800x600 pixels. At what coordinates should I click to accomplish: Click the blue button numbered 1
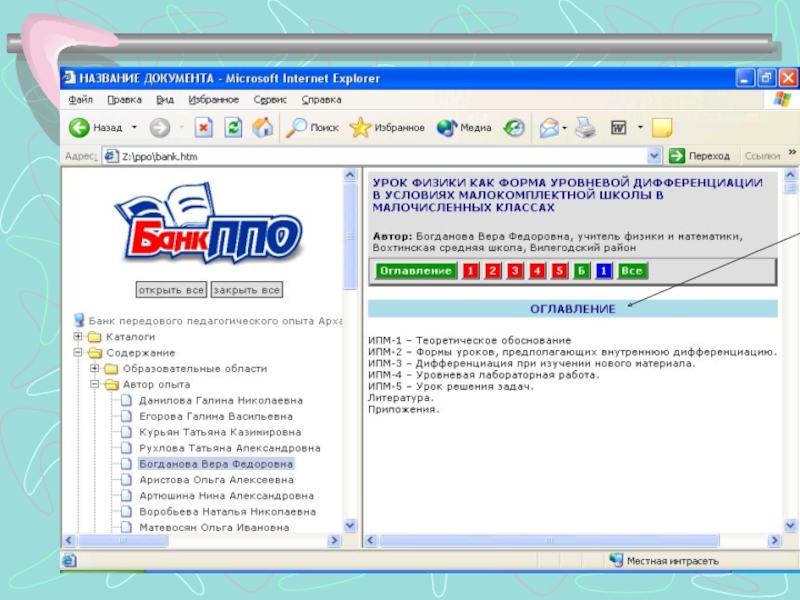coord(604,271)
